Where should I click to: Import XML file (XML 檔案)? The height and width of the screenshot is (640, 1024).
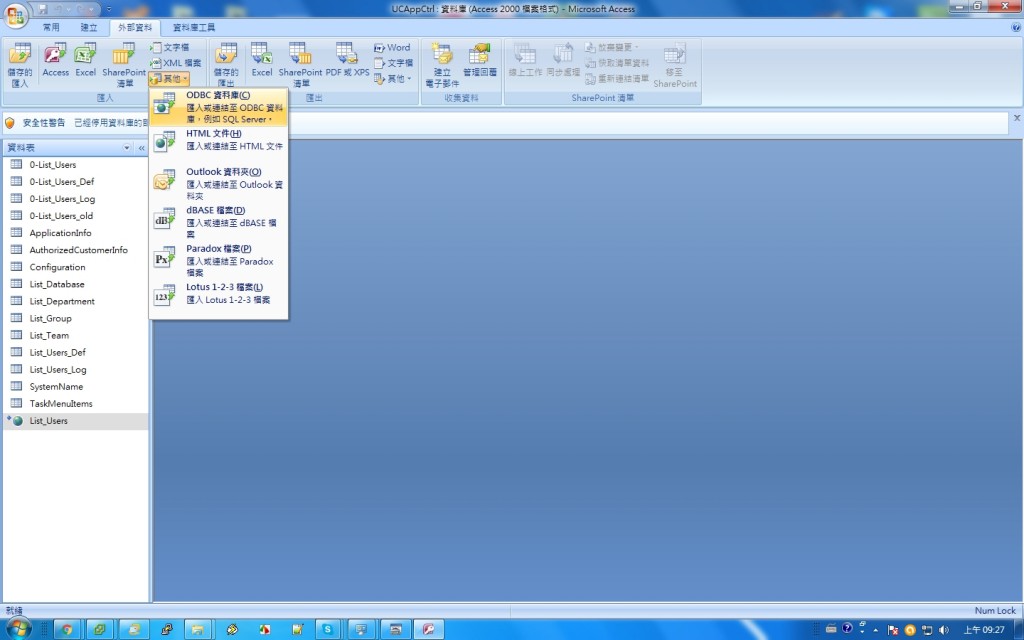coord(176,63)
